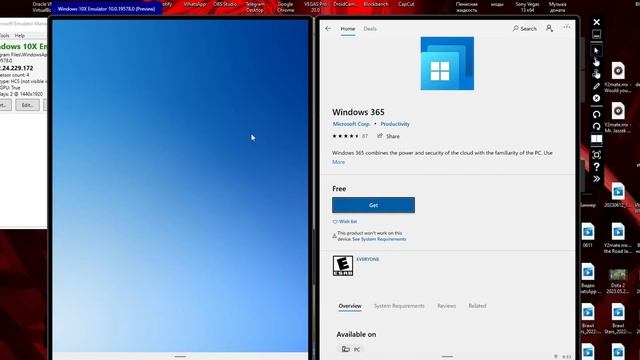The width and height of the screenshot is (640, 360).
Task: Share the Windows 365 app
Action: (x=388, y=136)
